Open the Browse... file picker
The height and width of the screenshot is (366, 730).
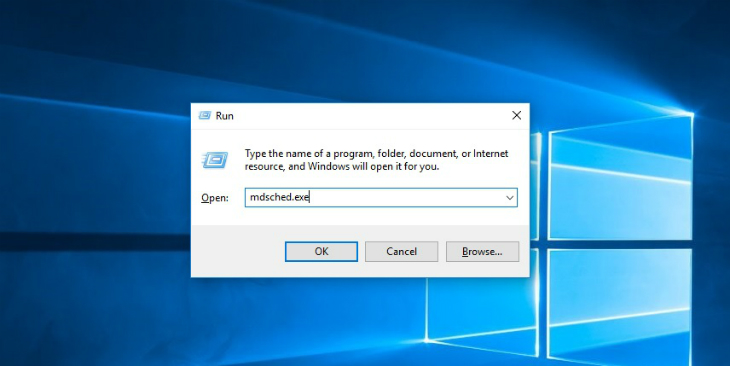(x=482, y=251)
